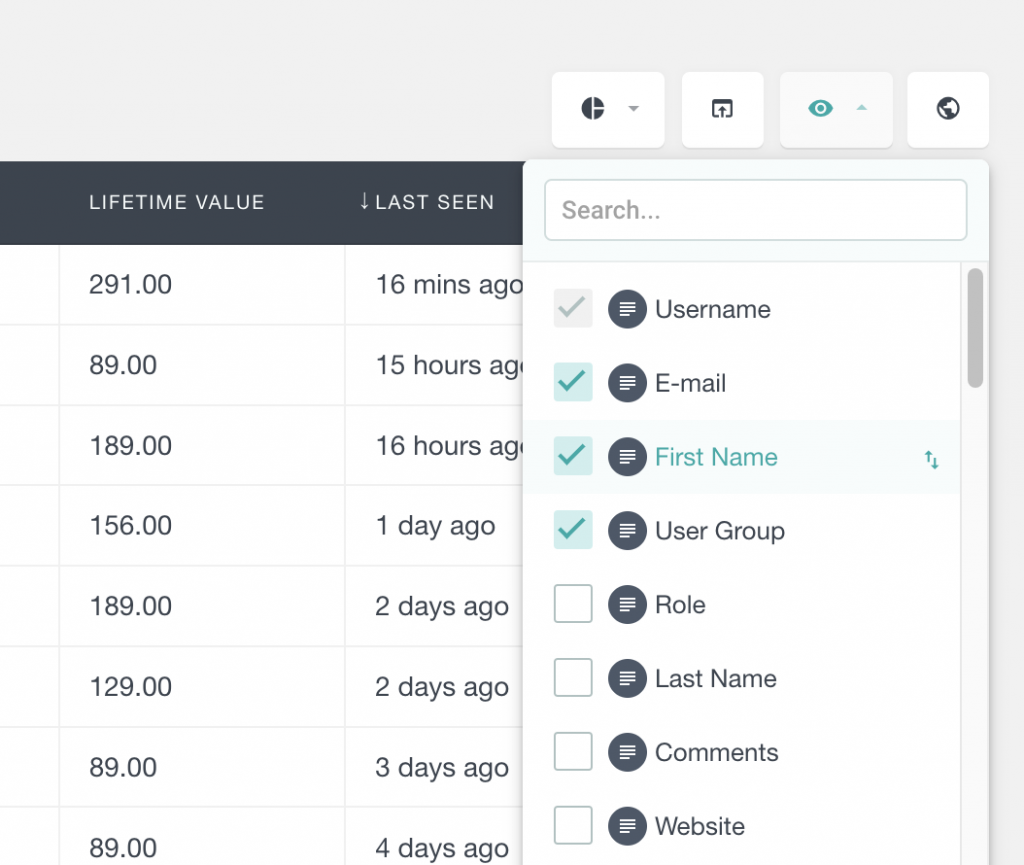The image size is (1024, 865).
Task: Click the Last Seen column header
Action: point(435,201)
